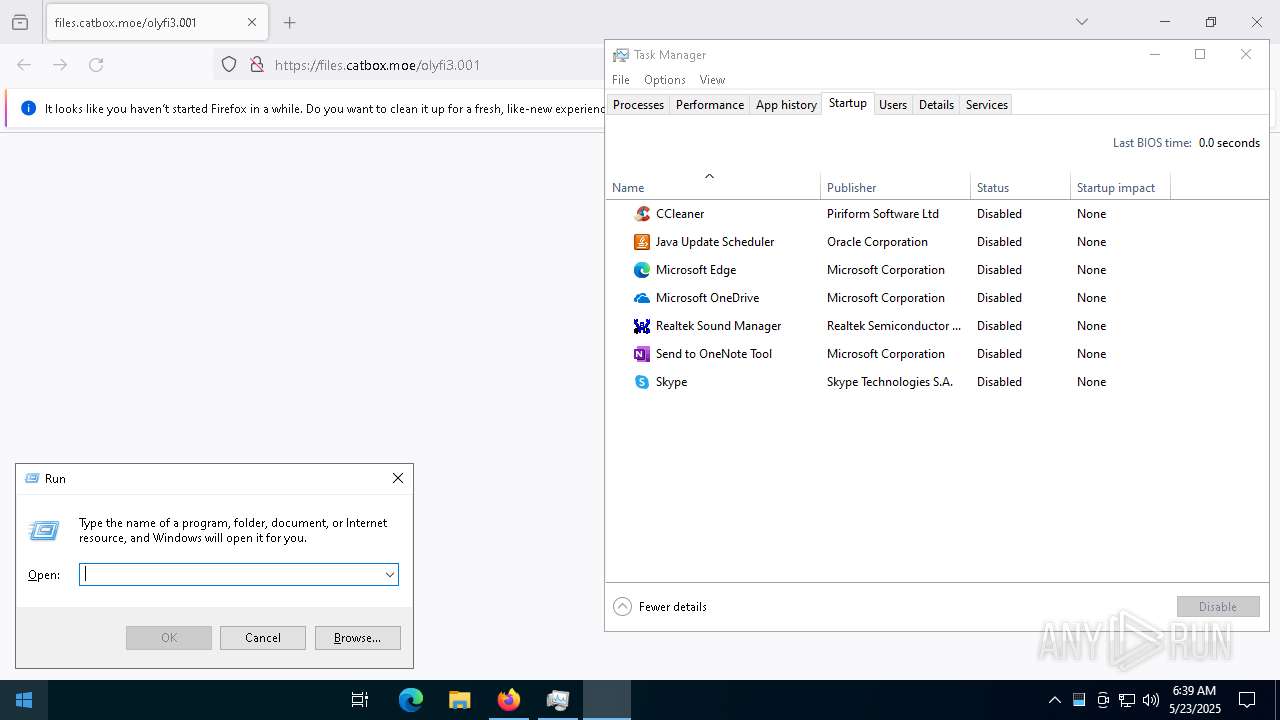Image resolution: width=1280 pixels, height=720 pixels.
Task: Open the Task Manager File menu
Action: (x=621, y=80)
